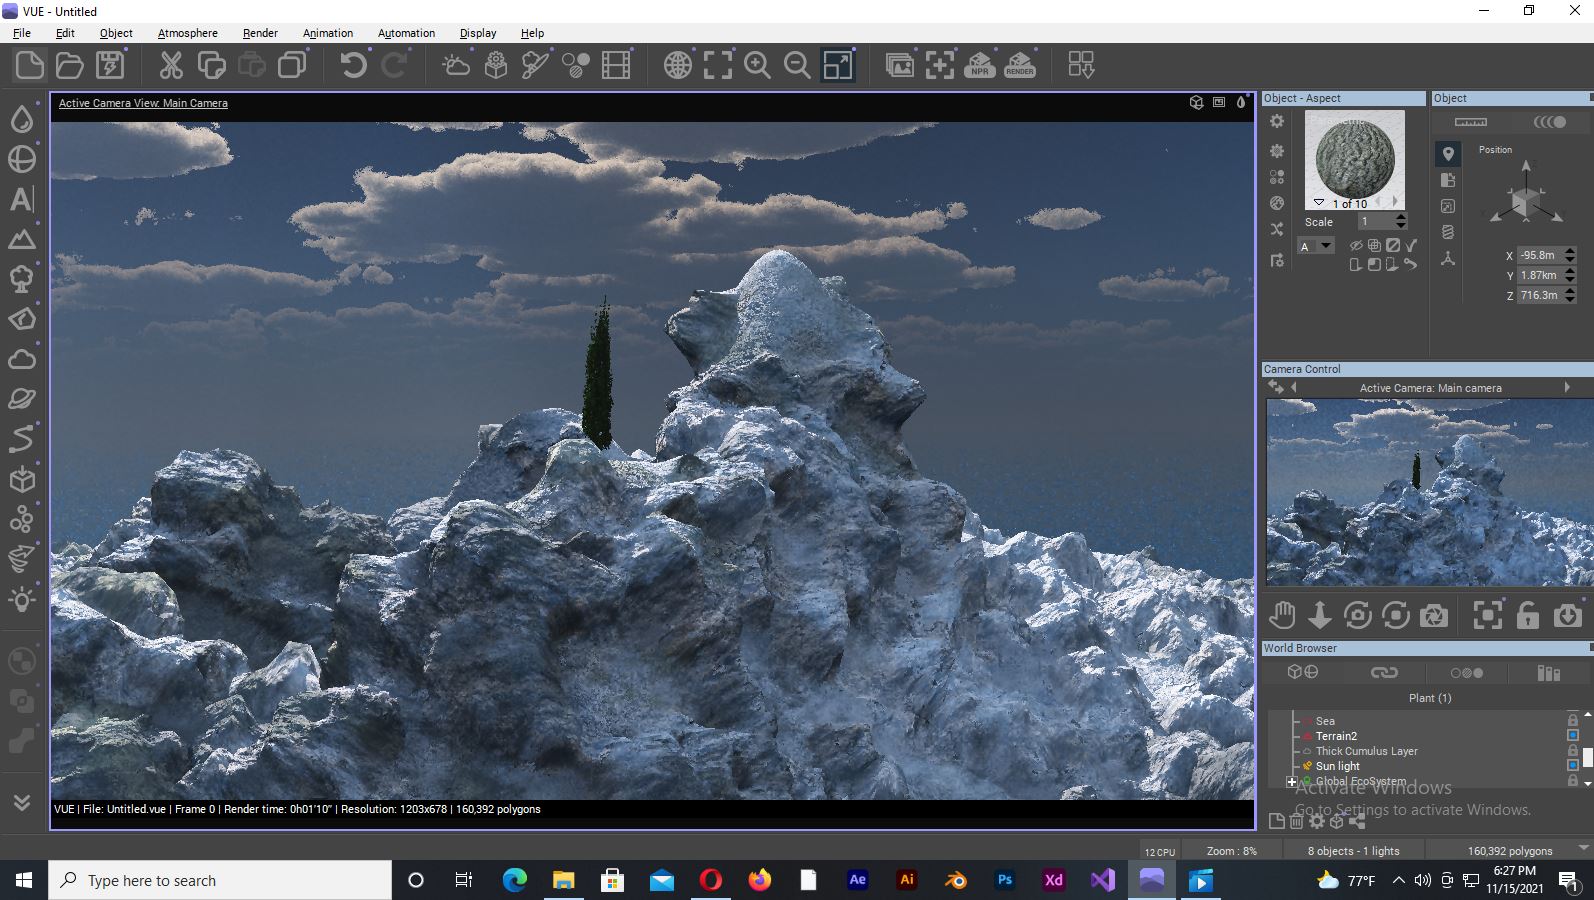The image size is (1594, 900).
Task: Select the 3D Text 'A' tool
Action: point(22,199)
